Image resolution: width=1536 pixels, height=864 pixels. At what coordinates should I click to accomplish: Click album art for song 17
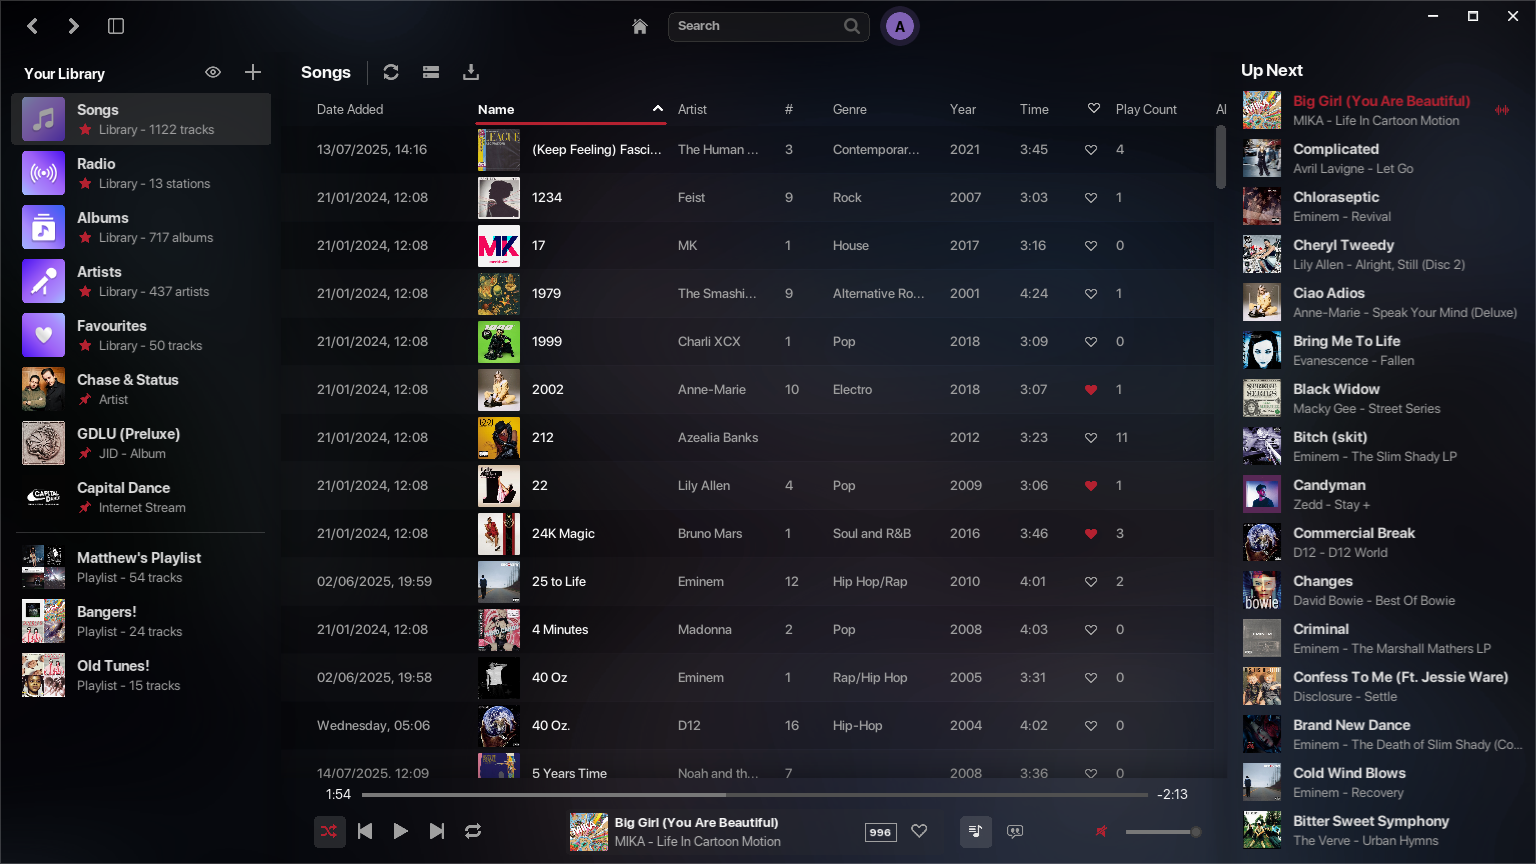[x=499, y=245]
